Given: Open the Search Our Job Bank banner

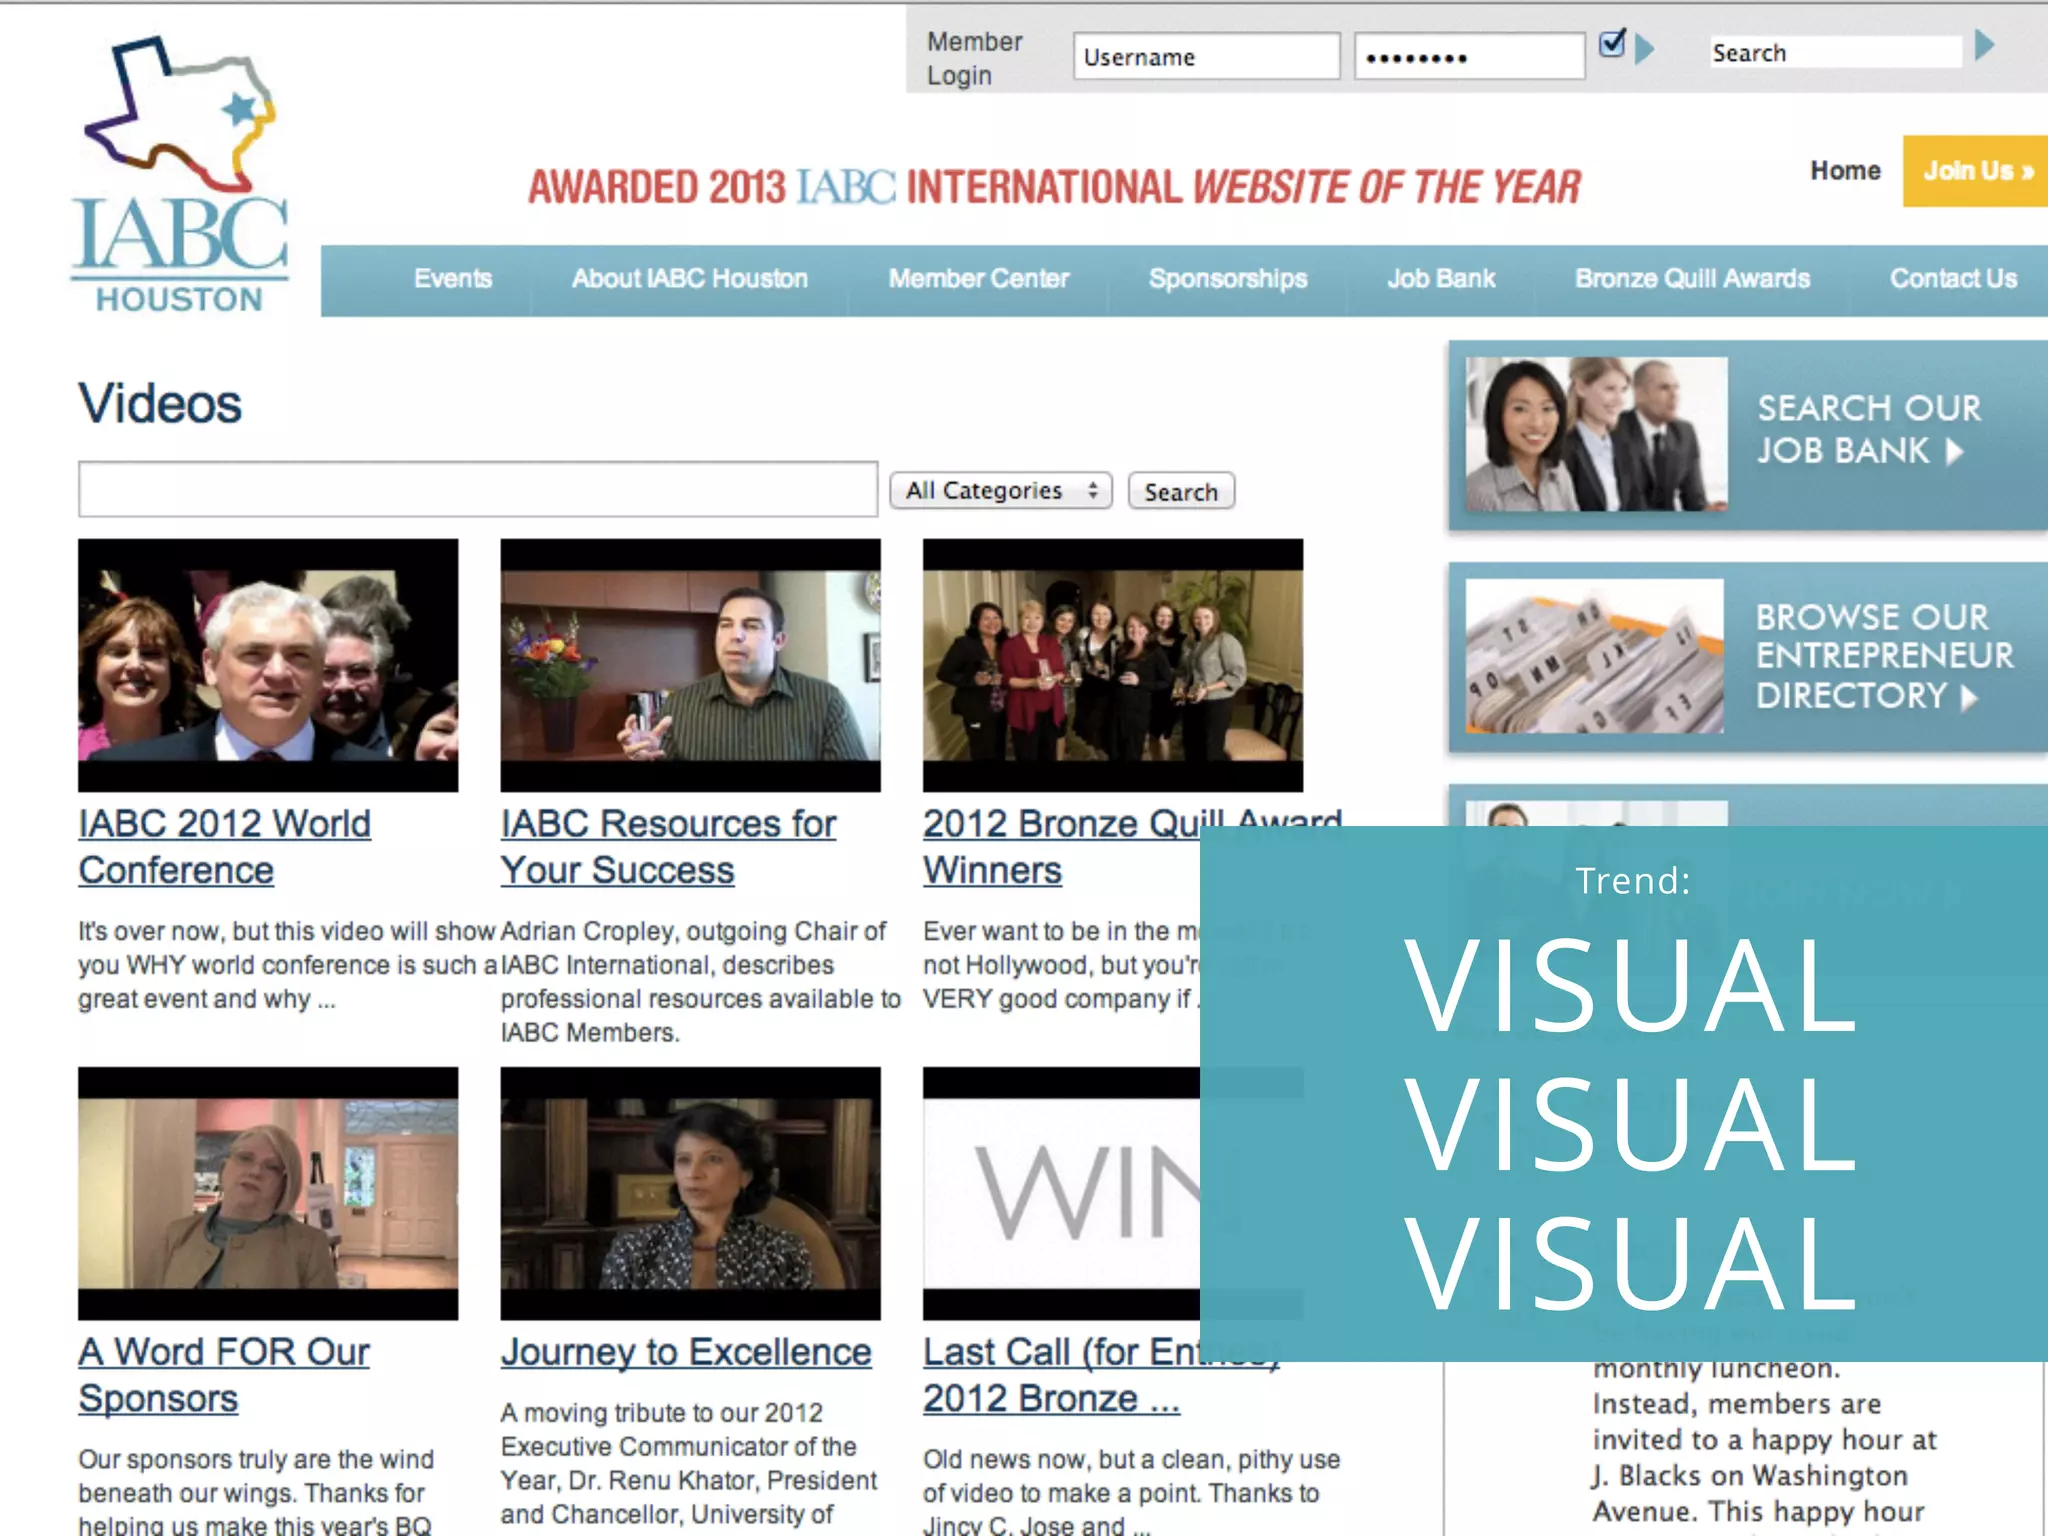Looking at the screenshot, I should (1747, 435).
